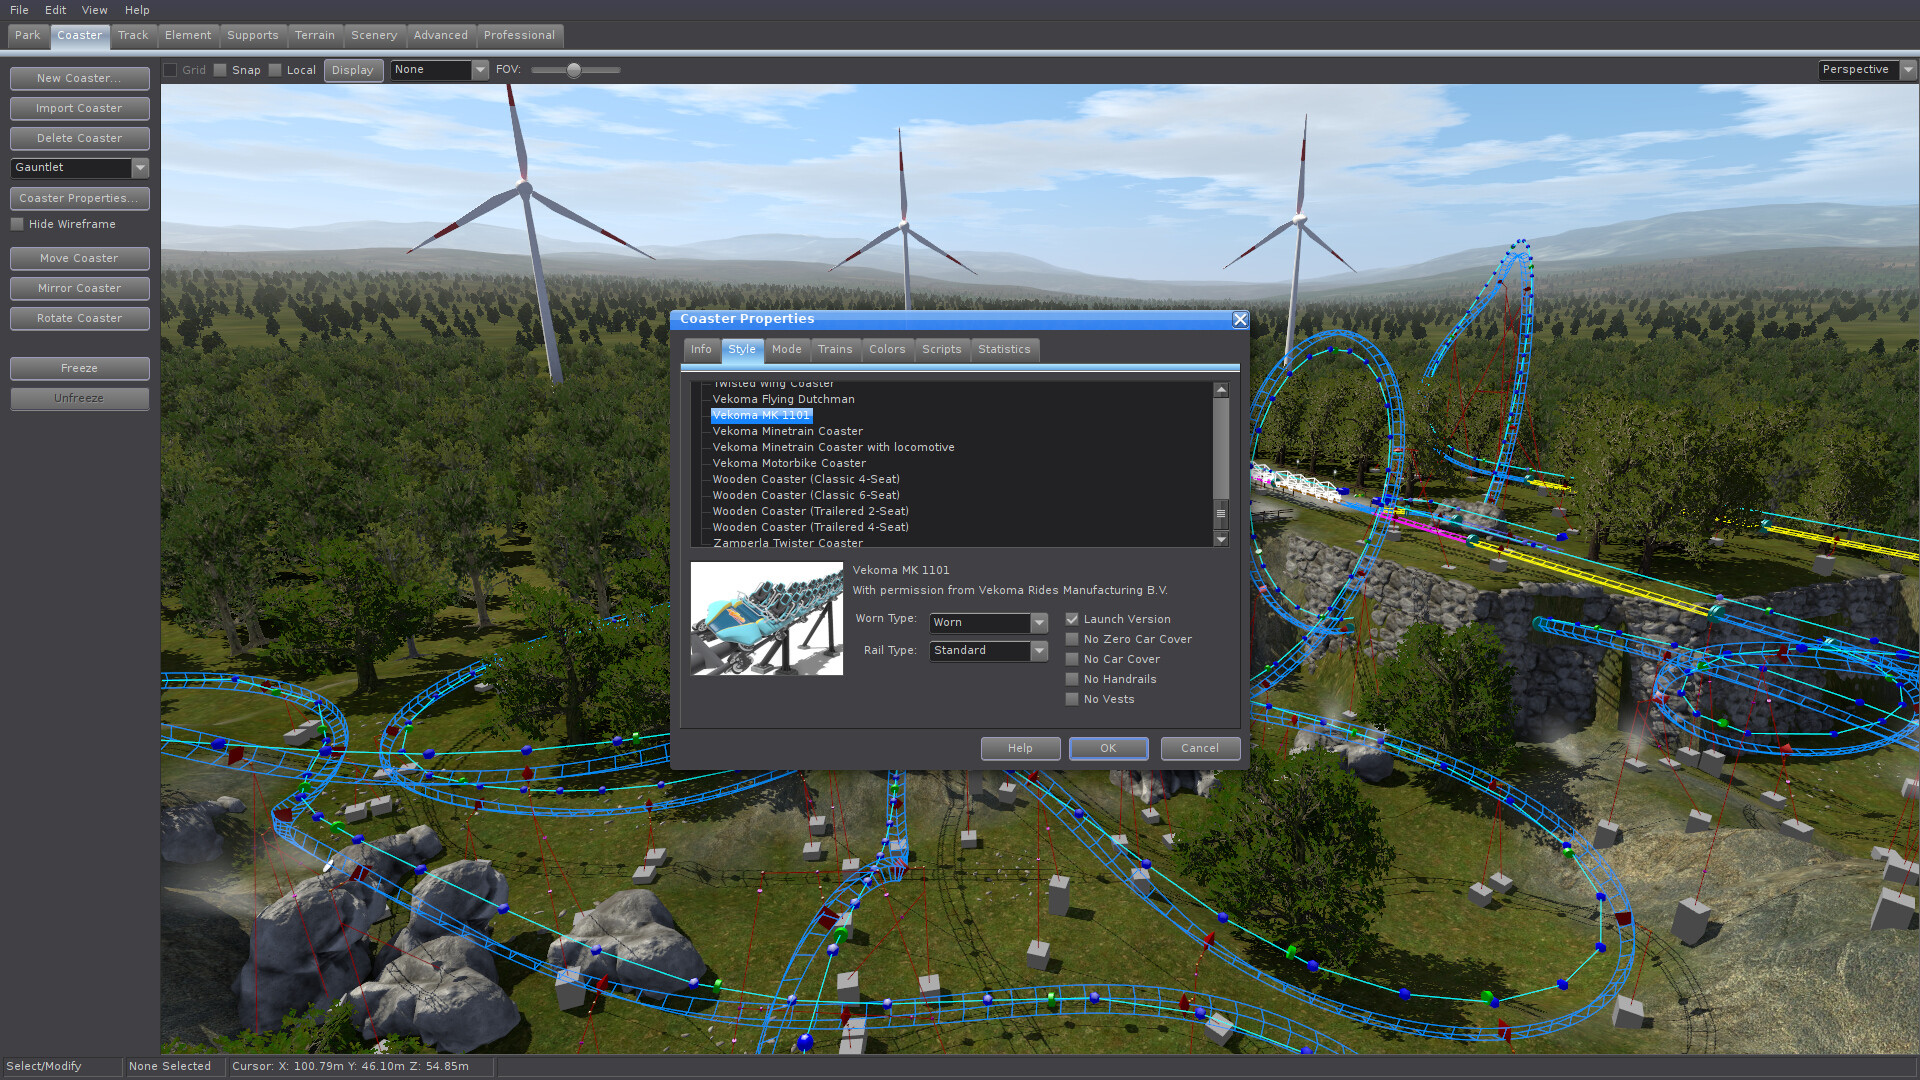1920x1080 pixels.
Task: Open the Perspective view dropdown
Action: point(1905,70)
